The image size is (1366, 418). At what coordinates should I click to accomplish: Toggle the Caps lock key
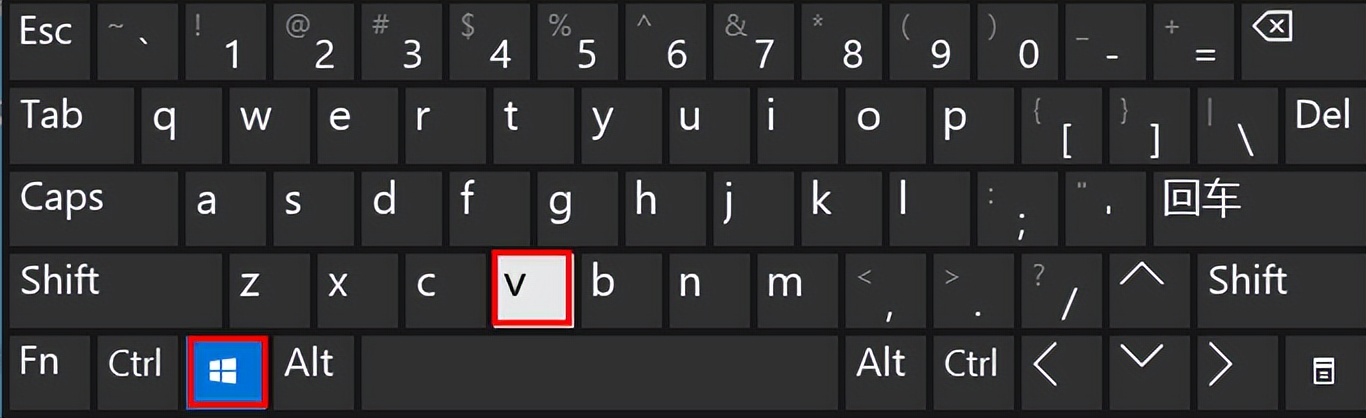[x=95, y=207]
